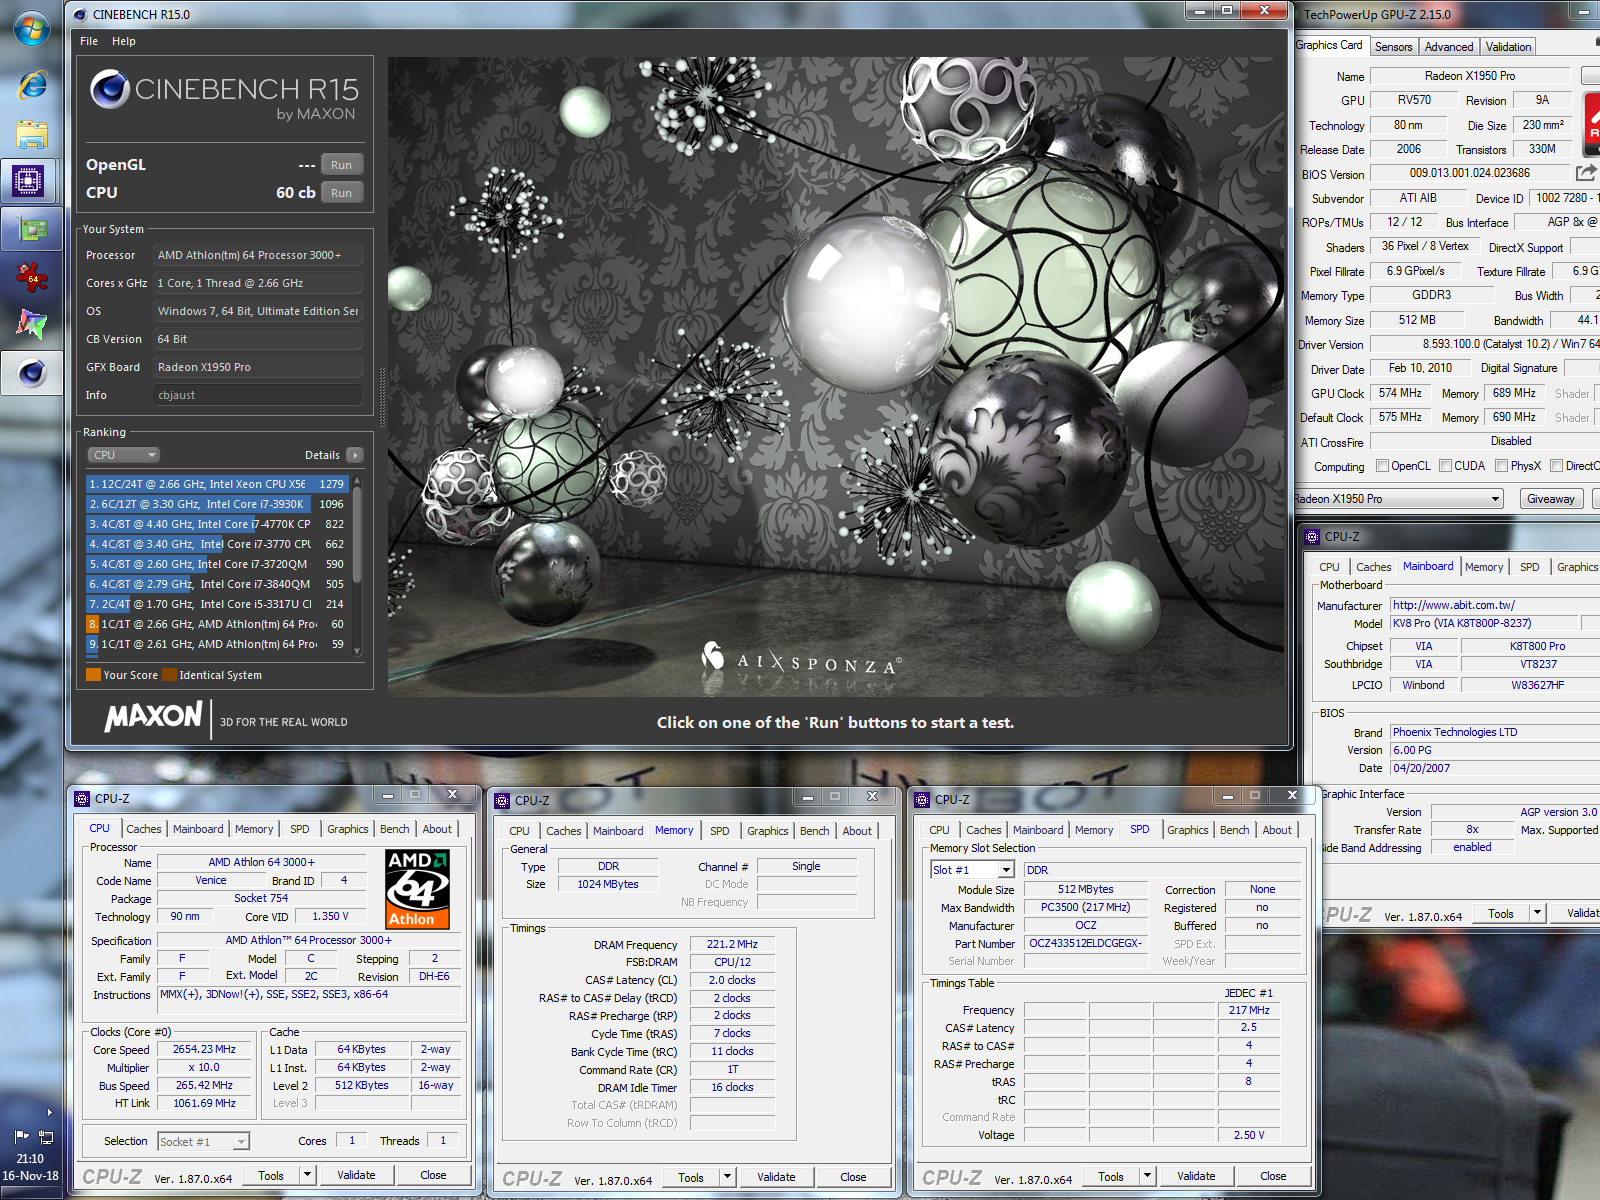Click Close in CPU-Z SPD window

pyautogui.click(x=1273, y=1176)
